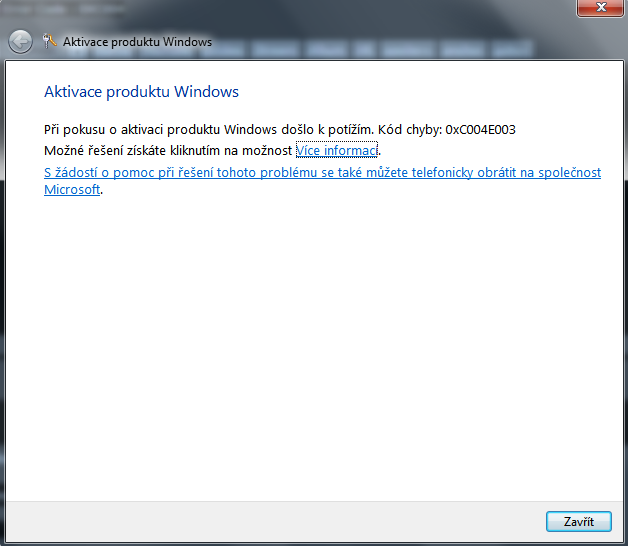Click the sentence "Možné řešení získáte kliknutím"

point(132,150)
